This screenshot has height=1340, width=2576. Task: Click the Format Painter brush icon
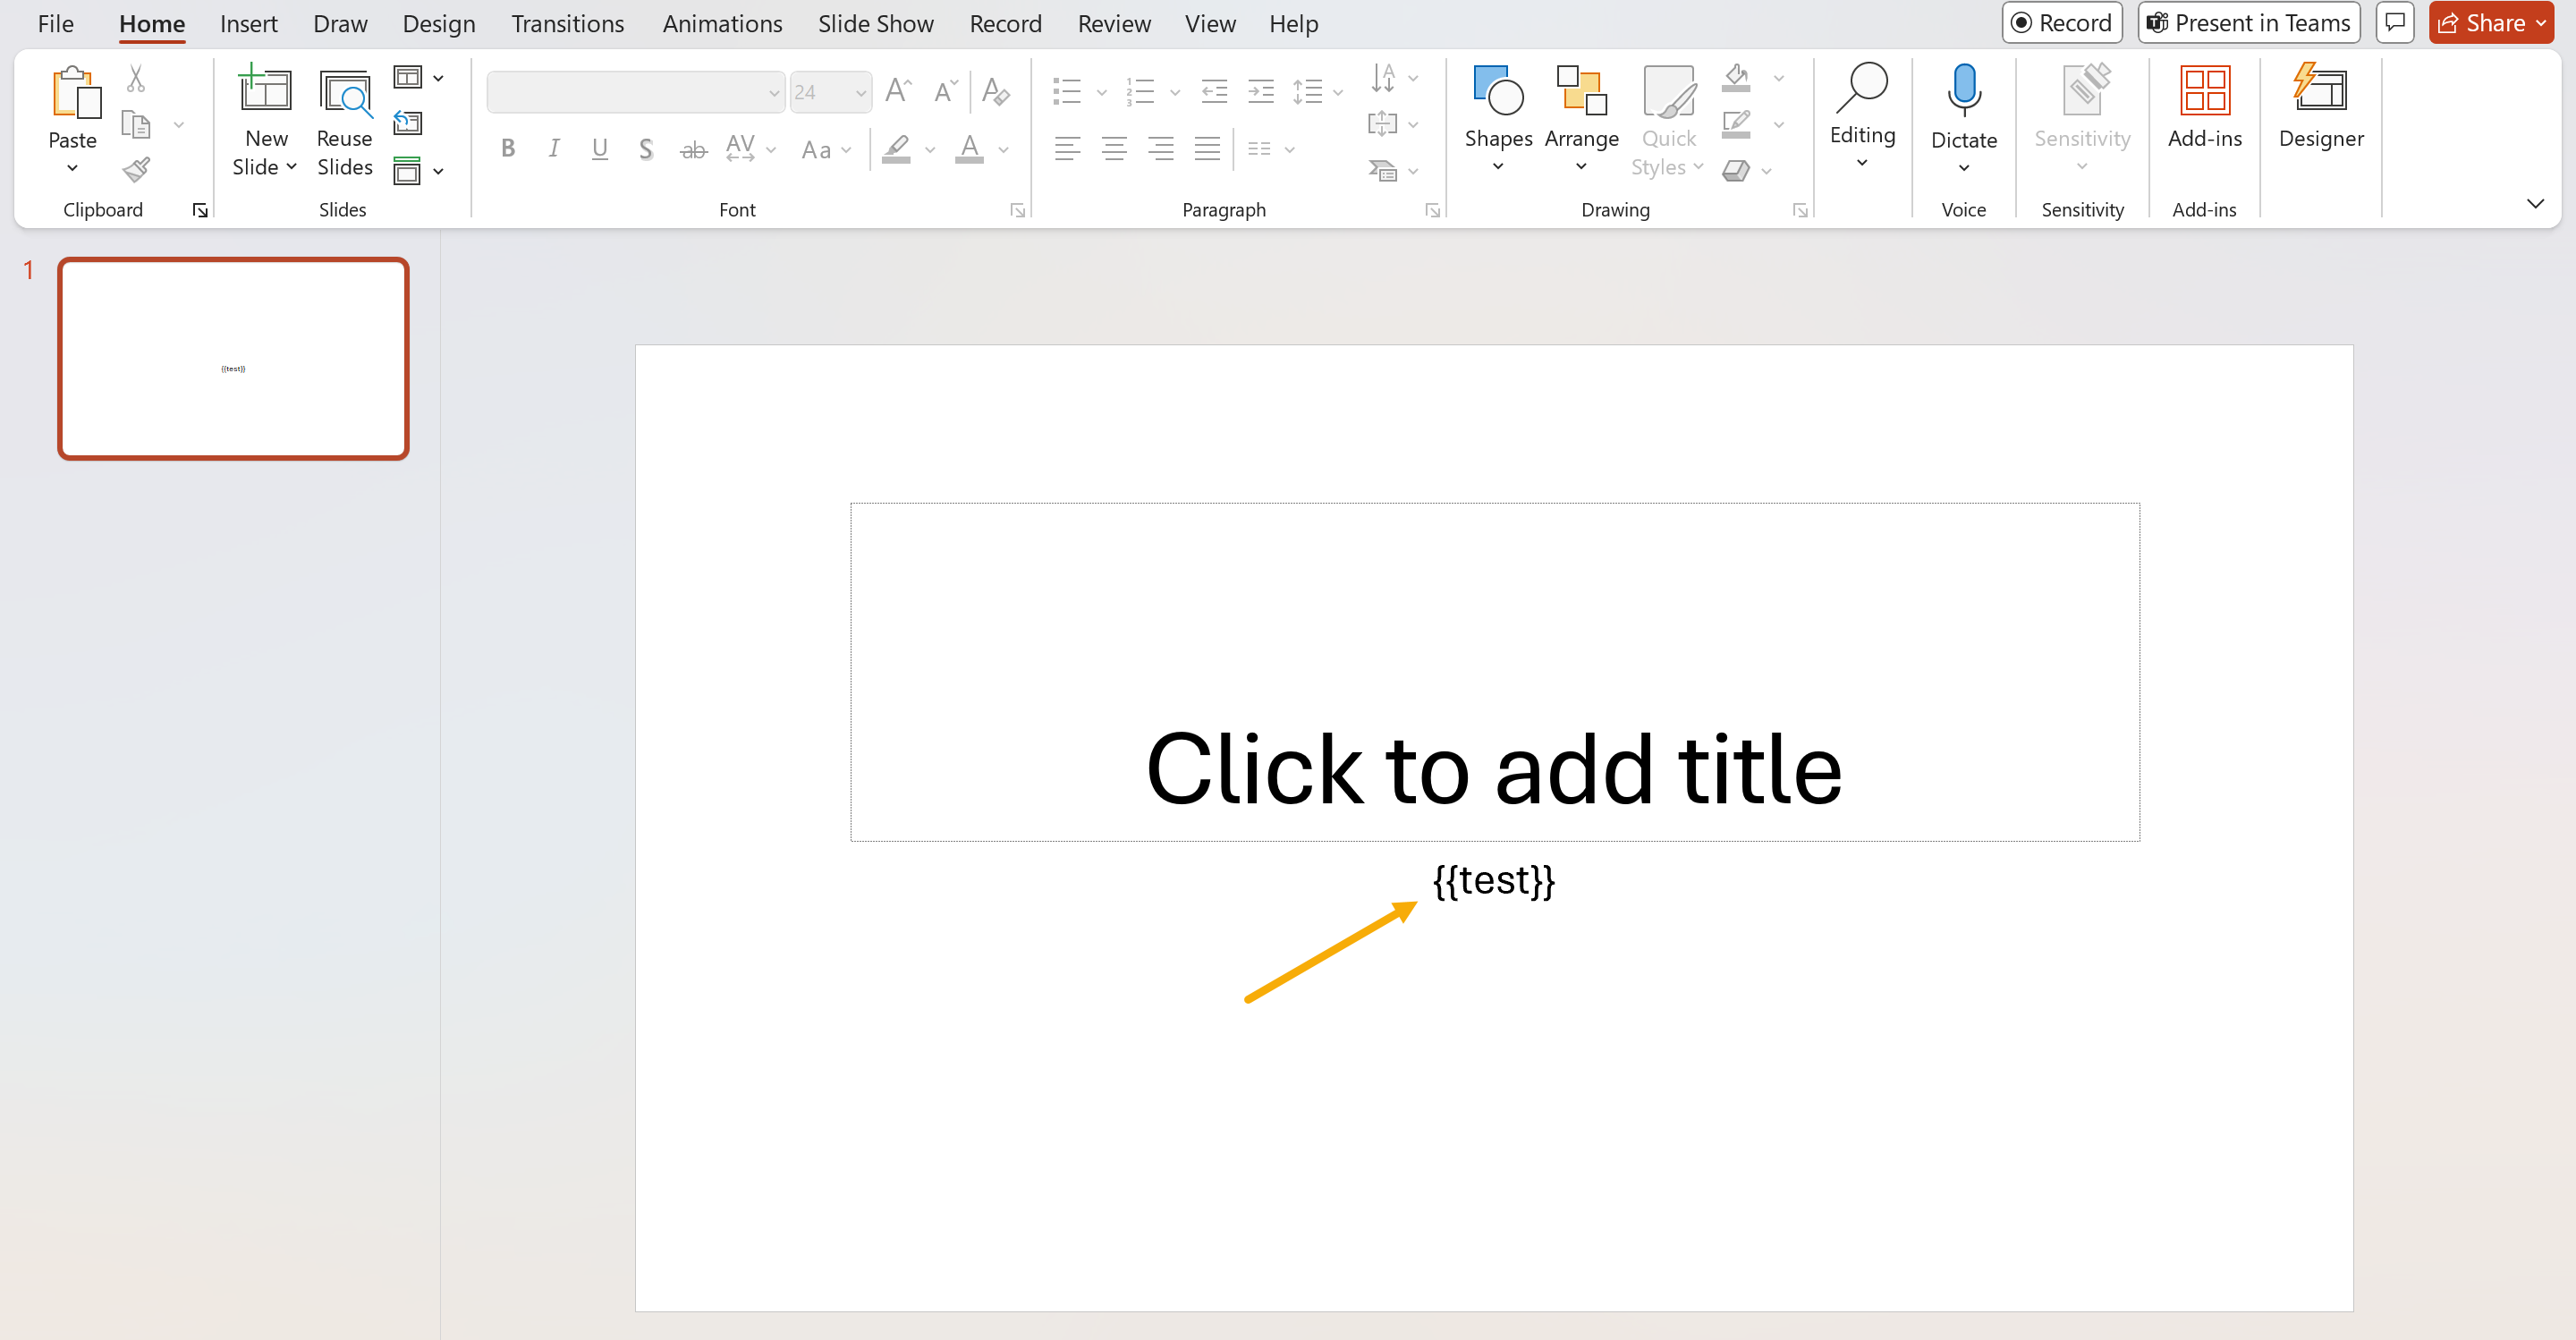[x=137, y=170]
